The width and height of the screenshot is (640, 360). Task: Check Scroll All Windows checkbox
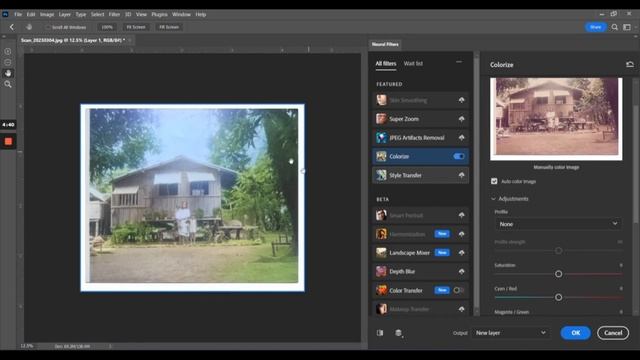pyautogui.click(x=48, y=27)
